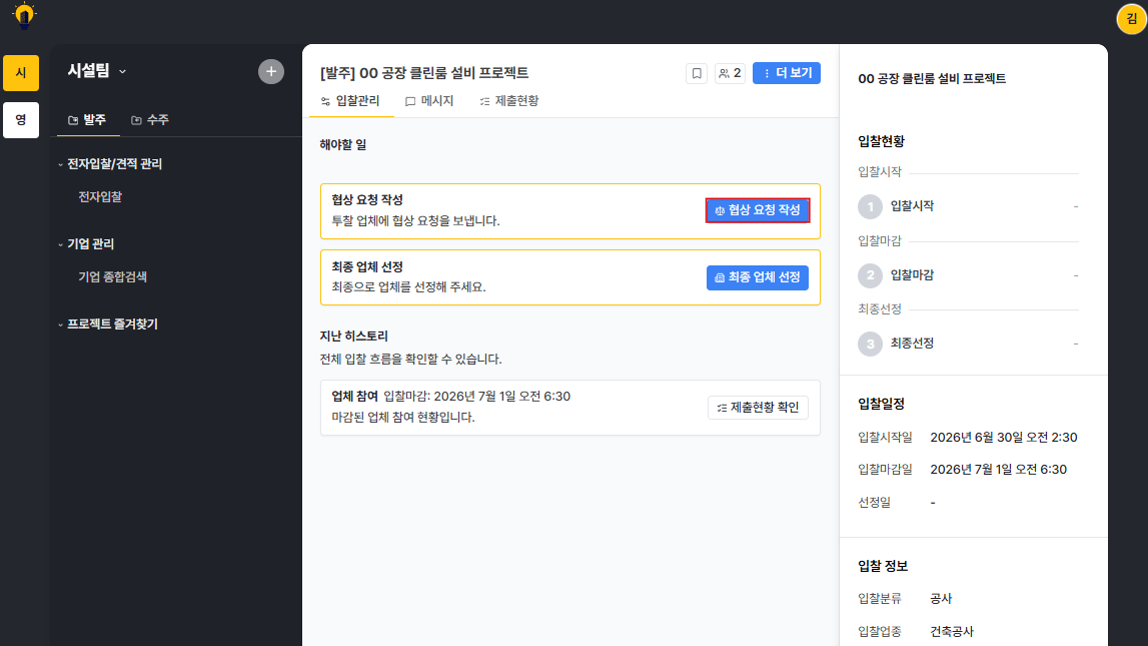Click the 협상 요청 작성 button

(x=758, y=210)
